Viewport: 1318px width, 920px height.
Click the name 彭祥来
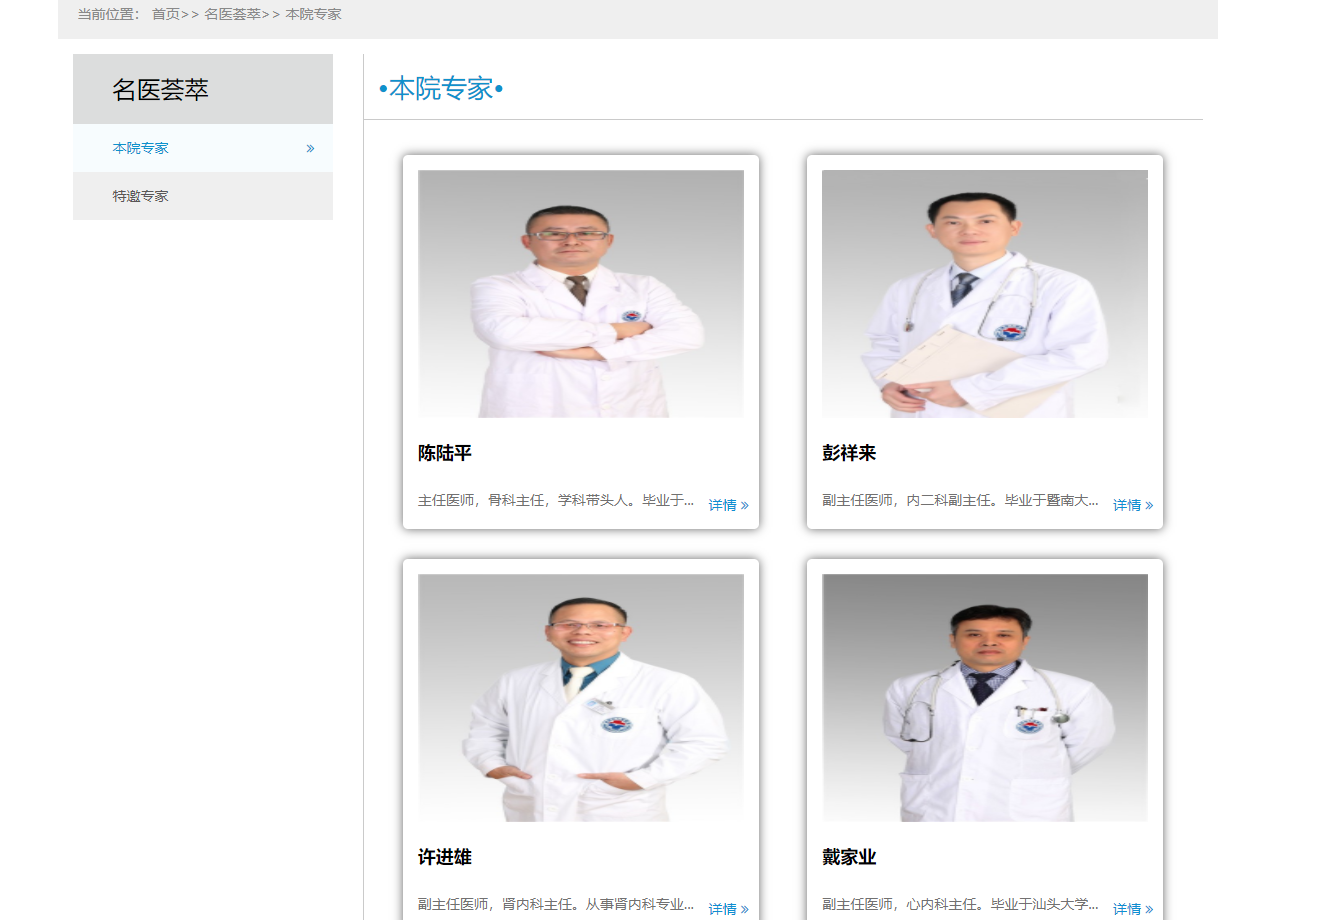coord(849,453)
